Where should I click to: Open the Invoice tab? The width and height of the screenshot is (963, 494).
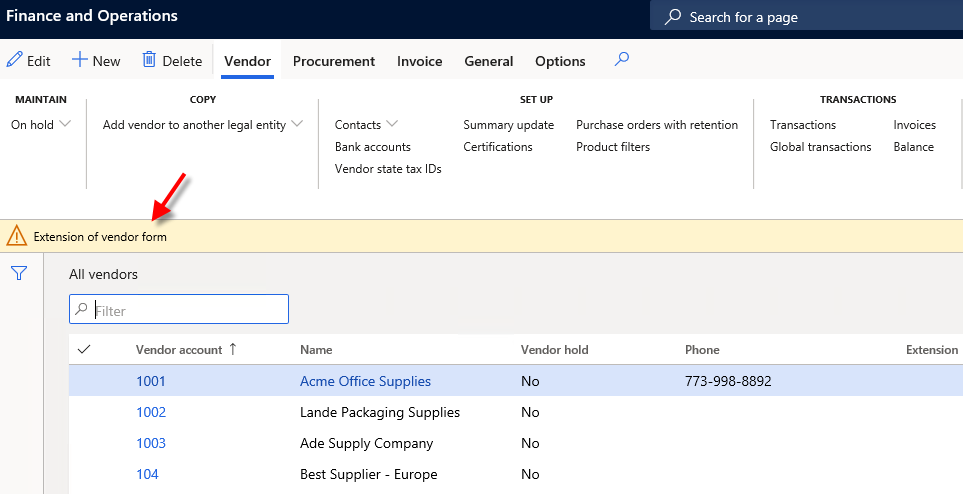coord(419,61)
